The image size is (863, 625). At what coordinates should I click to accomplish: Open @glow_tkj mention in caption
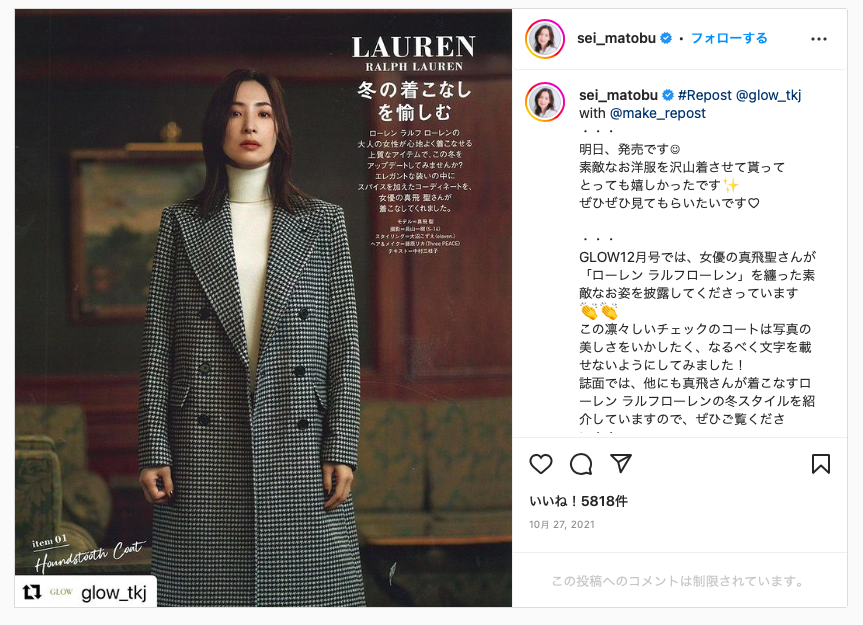point(768,95)
